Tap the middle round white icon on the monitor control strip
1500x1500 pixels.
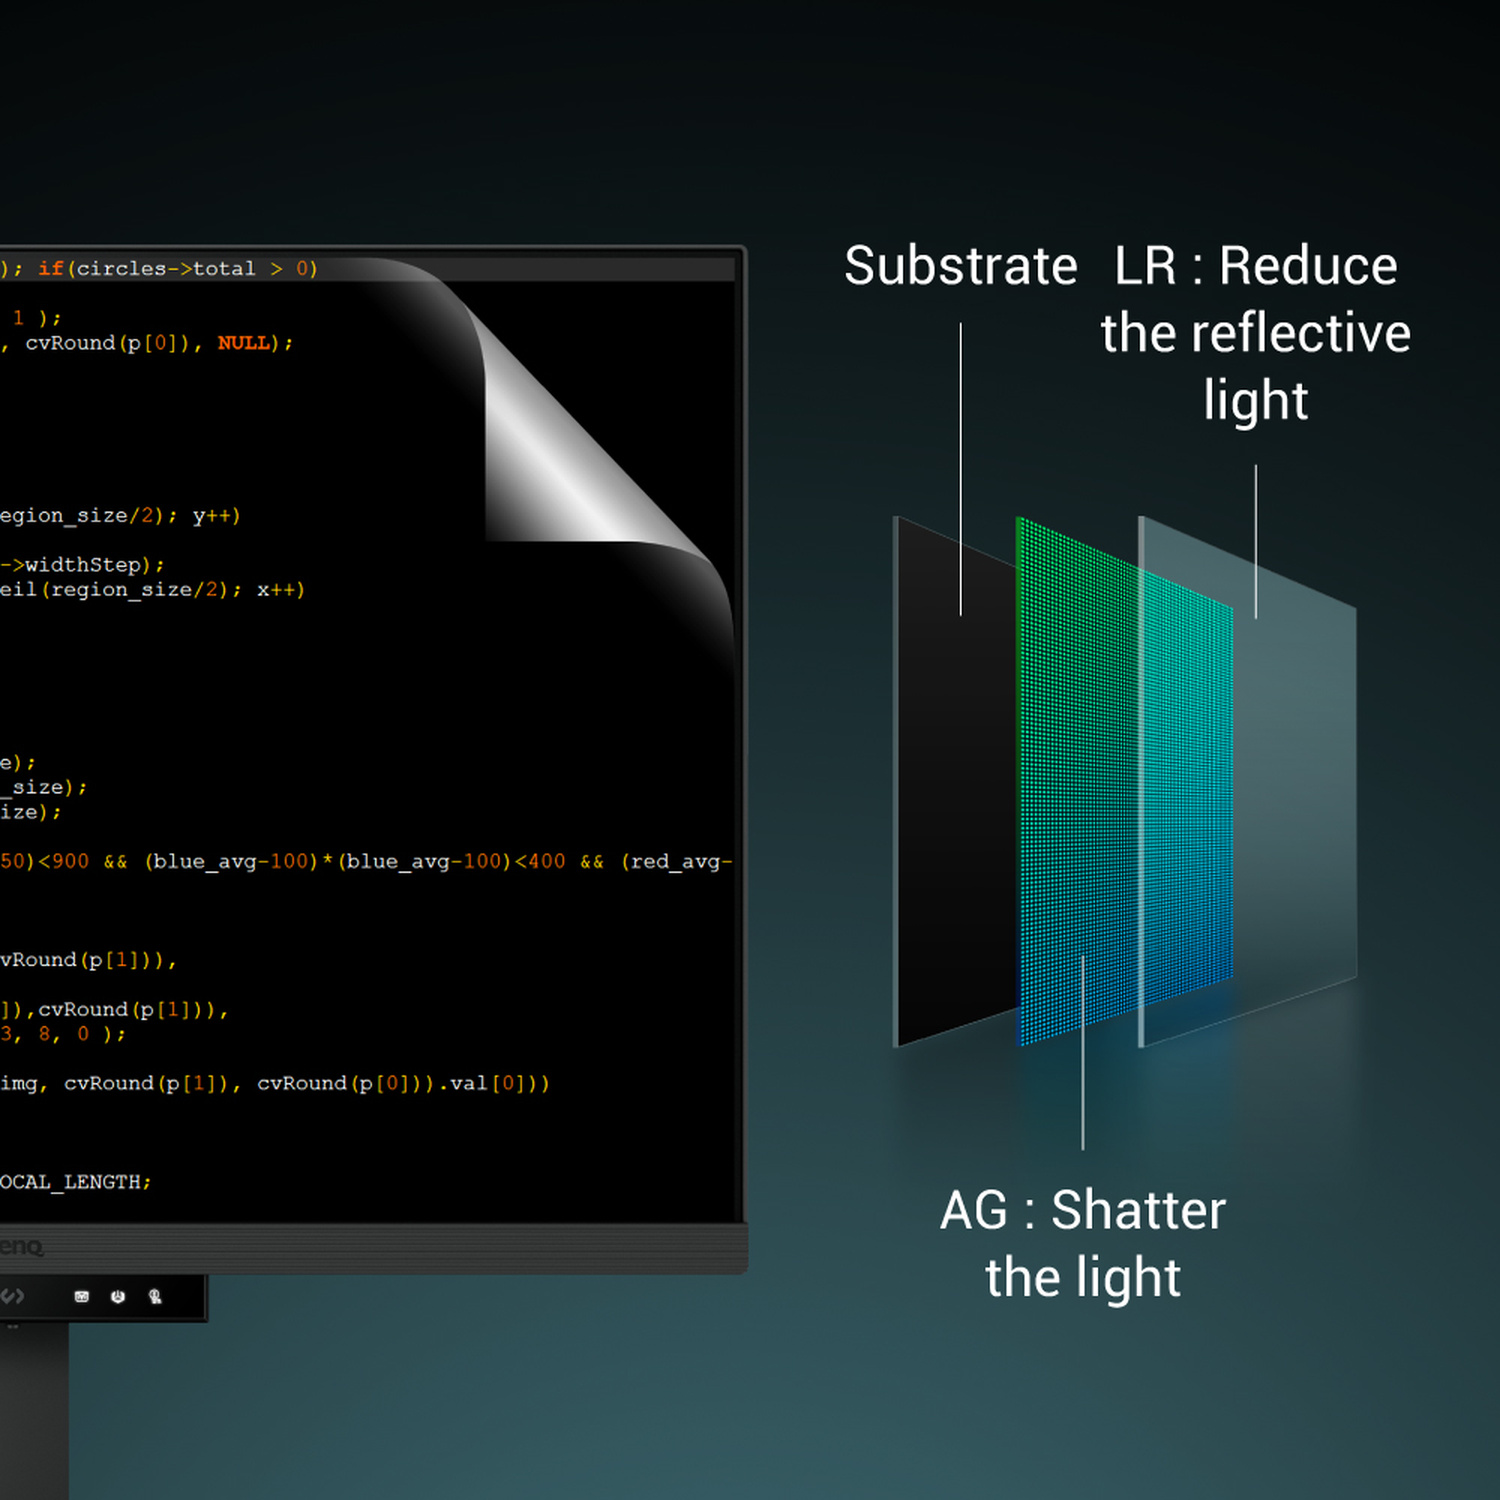tap(118, 1297)
